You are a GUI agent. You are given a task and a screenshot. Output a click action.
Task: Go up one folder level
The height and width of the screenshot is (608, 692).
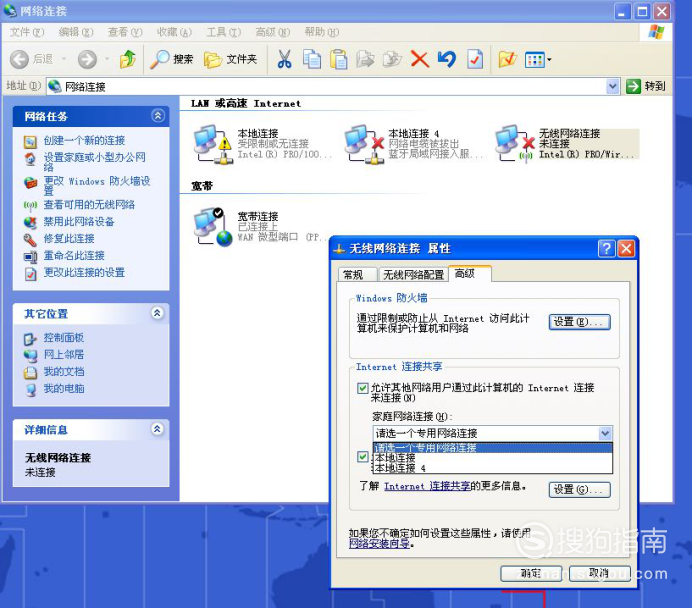(128, 59)
